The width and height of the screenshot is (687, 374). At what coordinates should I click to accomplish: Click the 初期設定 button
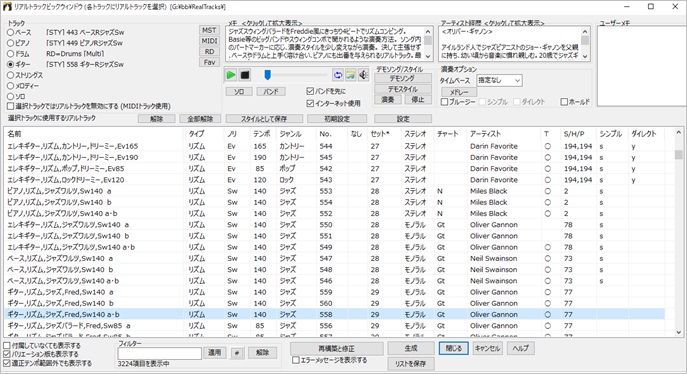337,119
